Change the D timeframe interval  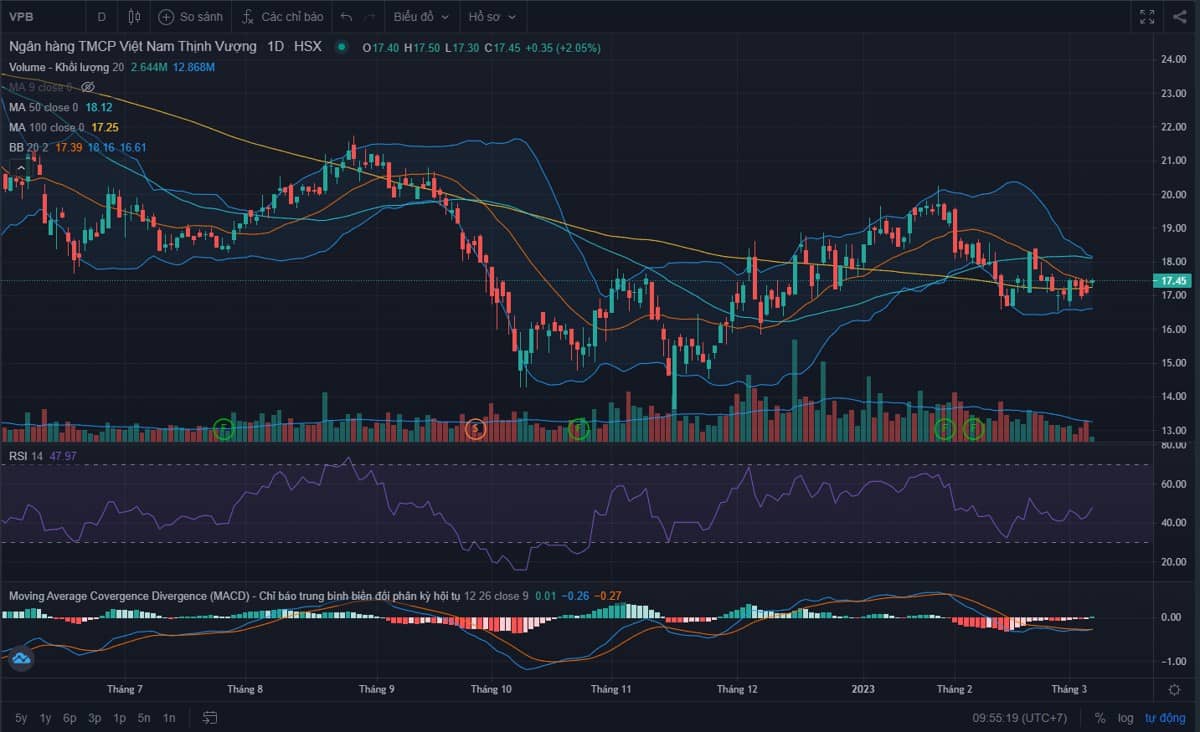(x=101, y=17)
